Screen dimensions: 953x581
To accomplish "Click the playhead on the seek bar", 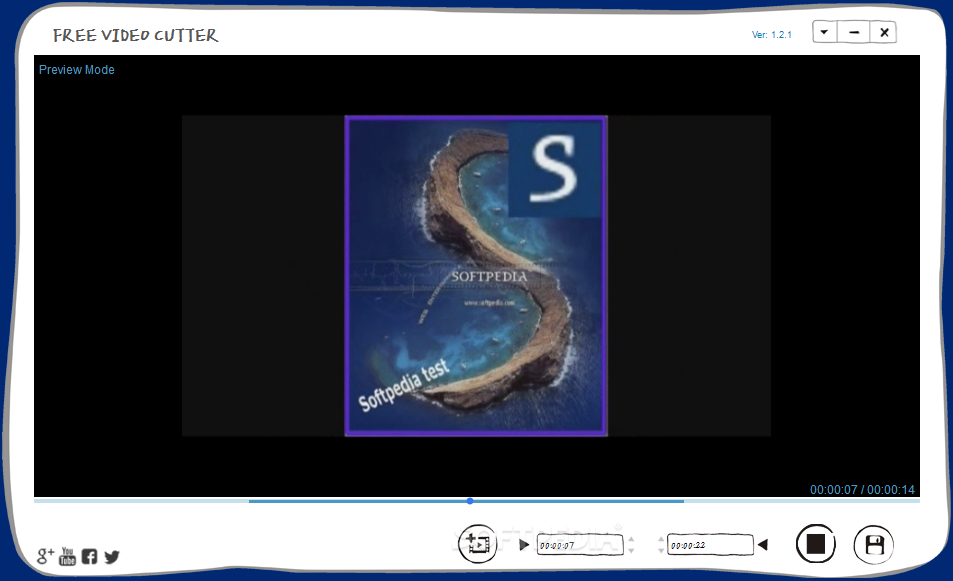I will (x=470, y=501).
